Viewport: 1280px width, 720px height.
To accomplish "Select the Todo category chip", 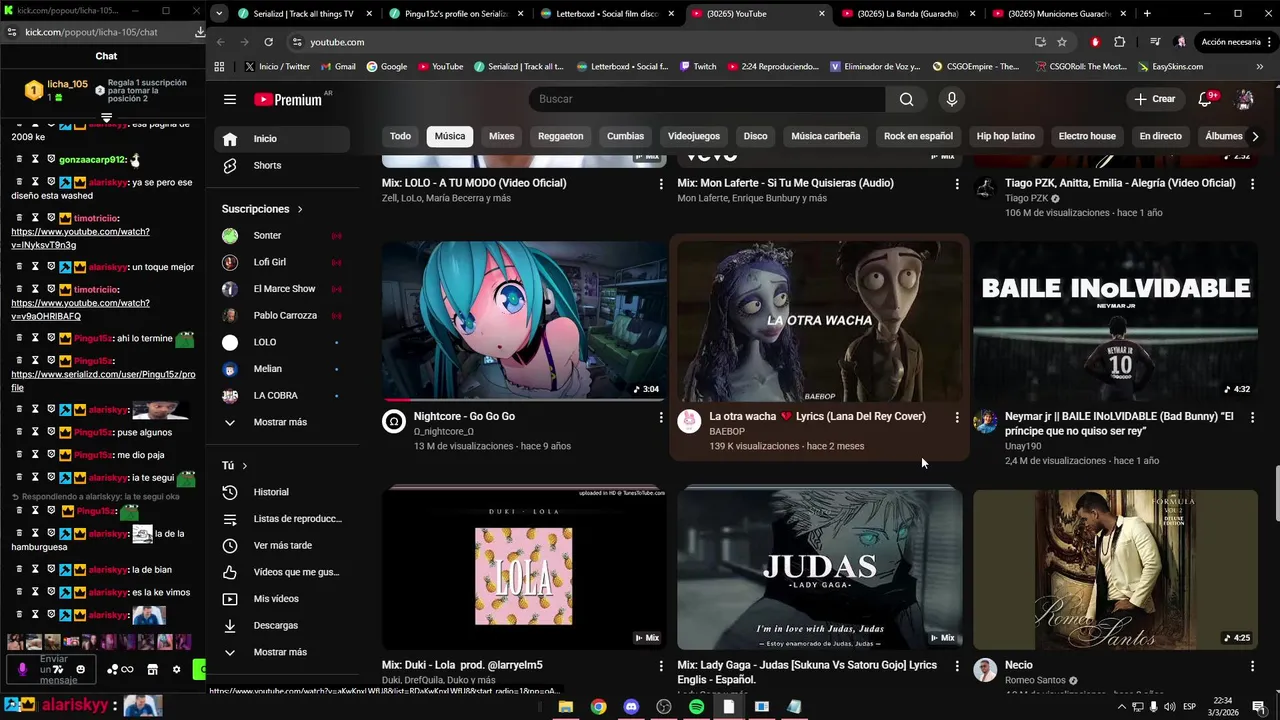I will (400, 136).
